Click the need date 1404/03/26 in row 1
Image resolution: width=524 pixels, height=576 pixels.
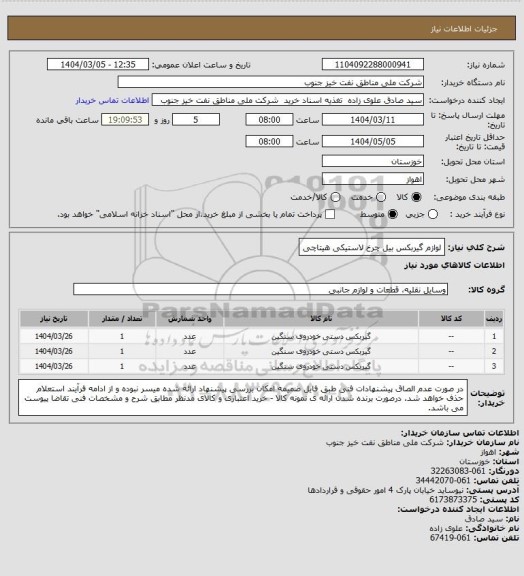54,336
